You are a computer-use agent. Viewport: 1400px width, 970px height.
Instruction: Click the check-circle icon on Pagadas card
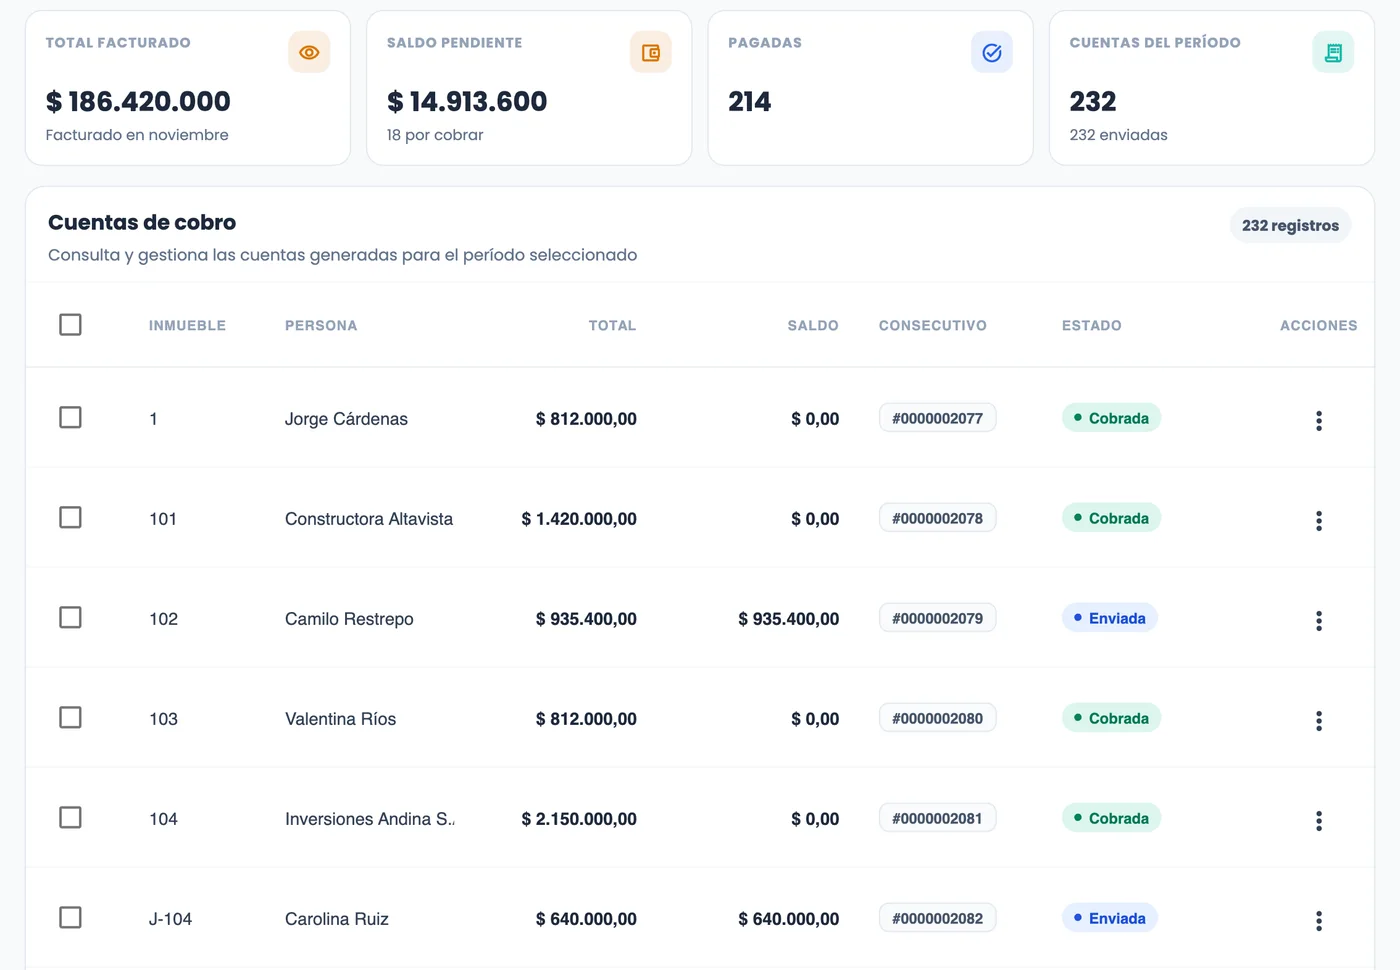pyautogui.click(x=992, y=52)
